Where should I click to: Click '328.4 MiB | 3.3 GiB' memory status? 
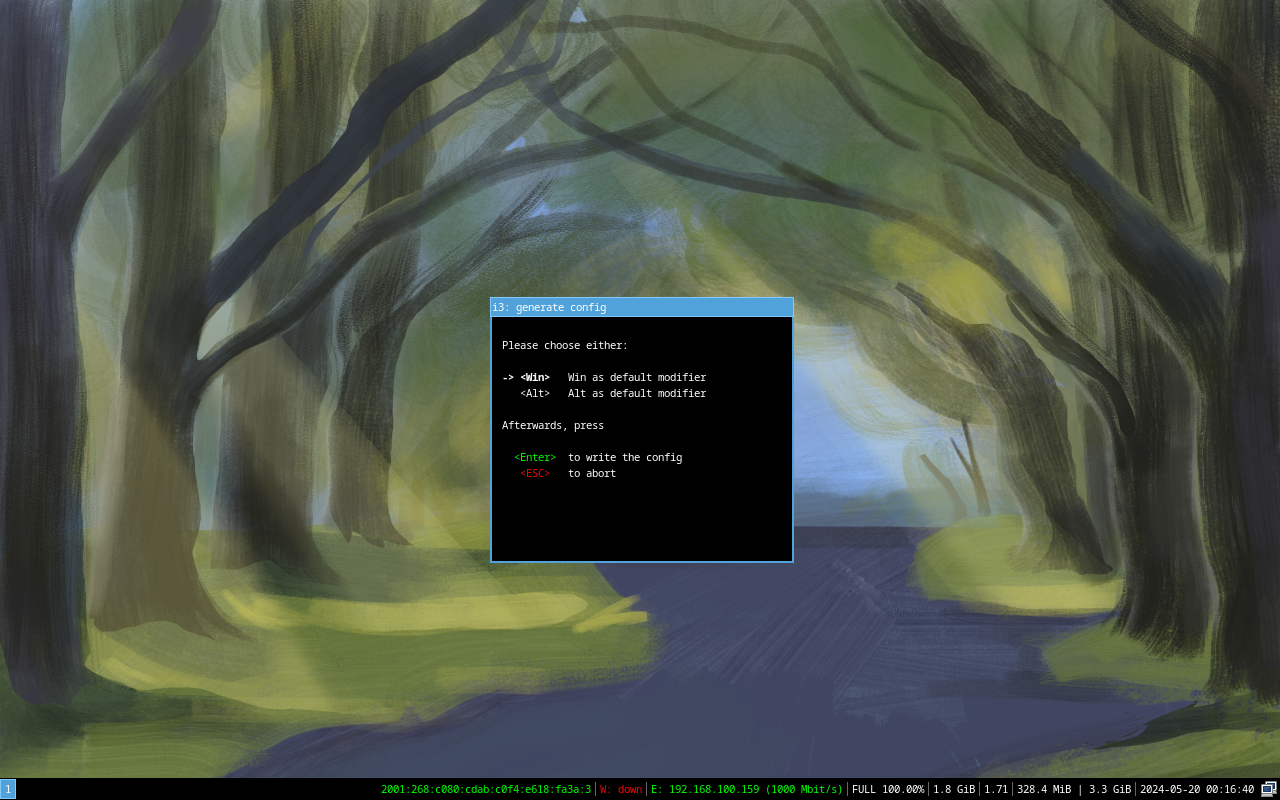[1074, 789]
